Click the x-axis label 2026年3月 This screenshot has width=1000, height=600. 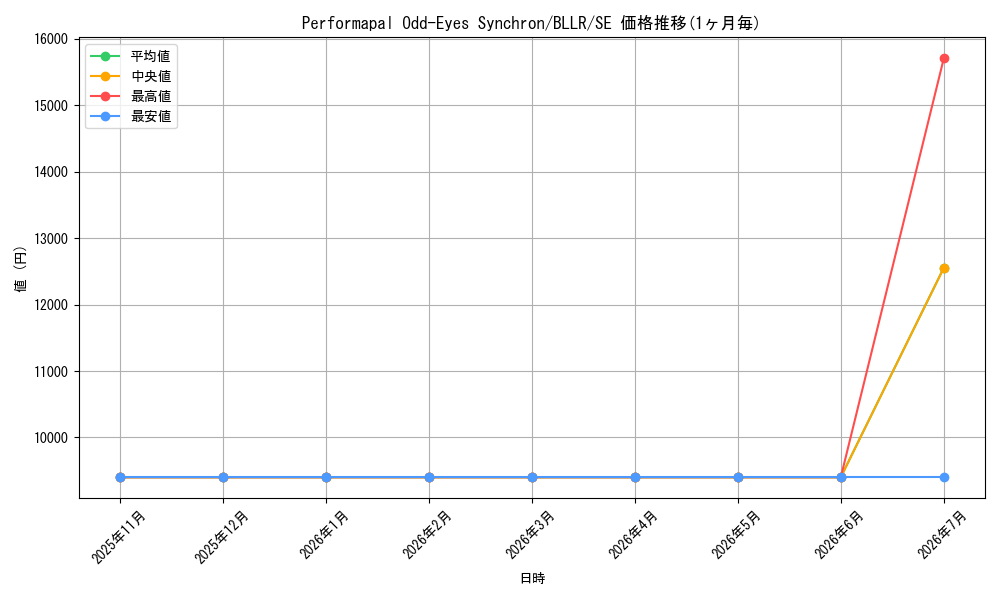click(x=531, y=536)
